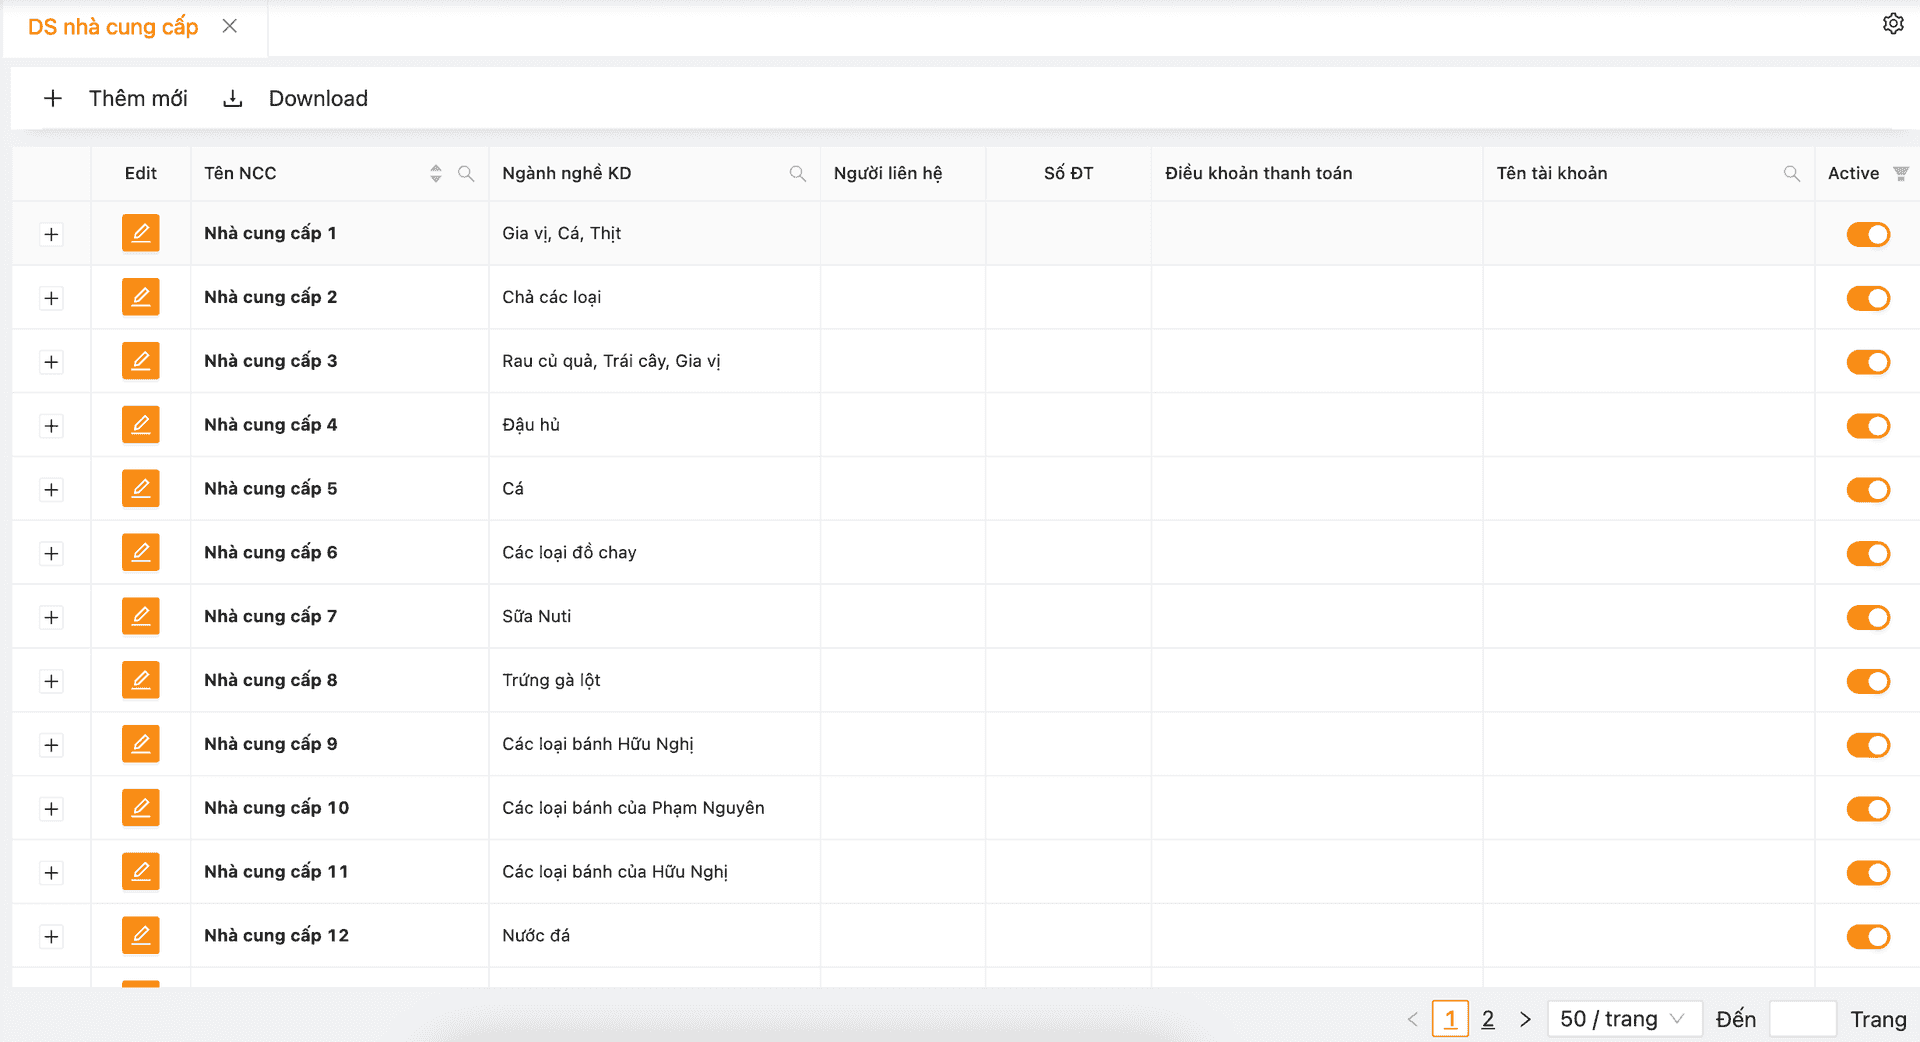
Task: Expand the Nhà cung cấp 3 row
Action: pos(51,362)
